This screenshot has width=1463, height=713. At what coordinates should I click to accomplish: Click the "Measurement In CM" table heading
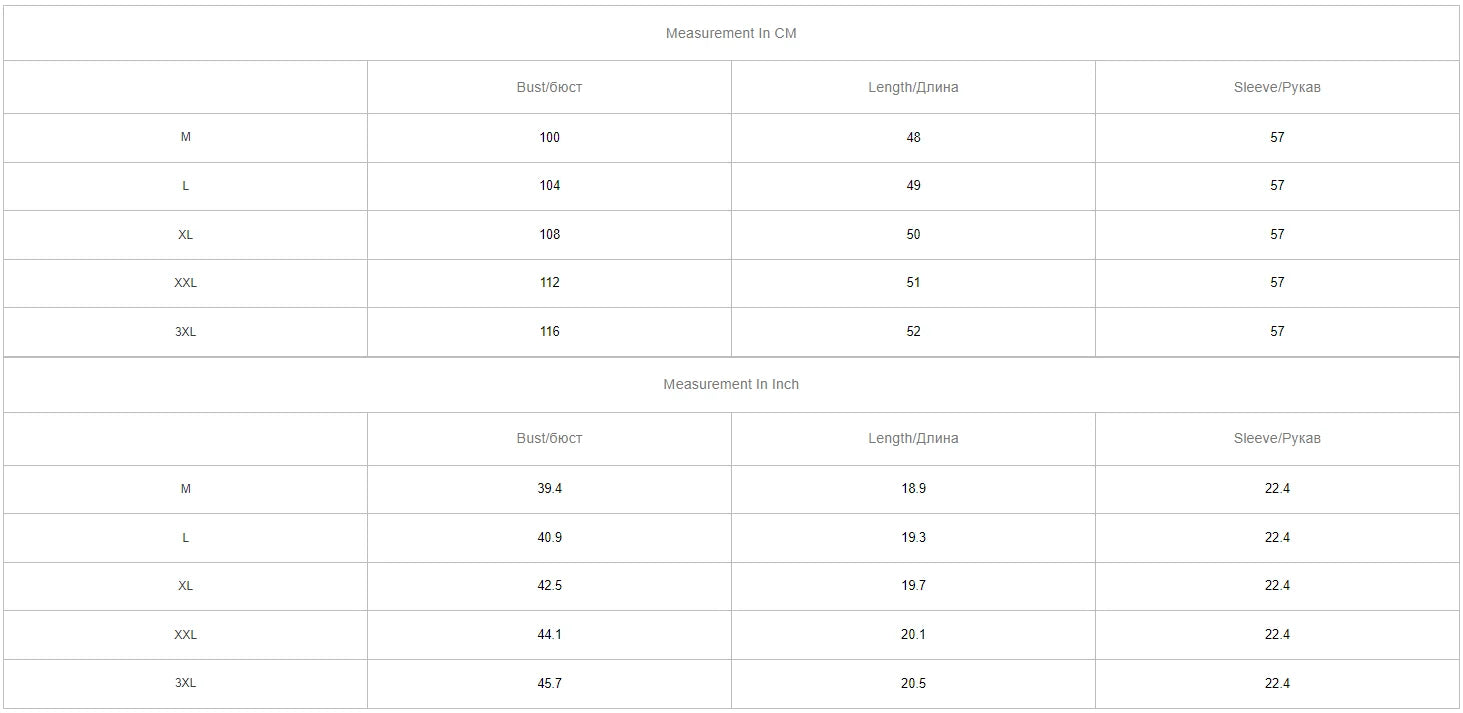[x=731, y=33]
